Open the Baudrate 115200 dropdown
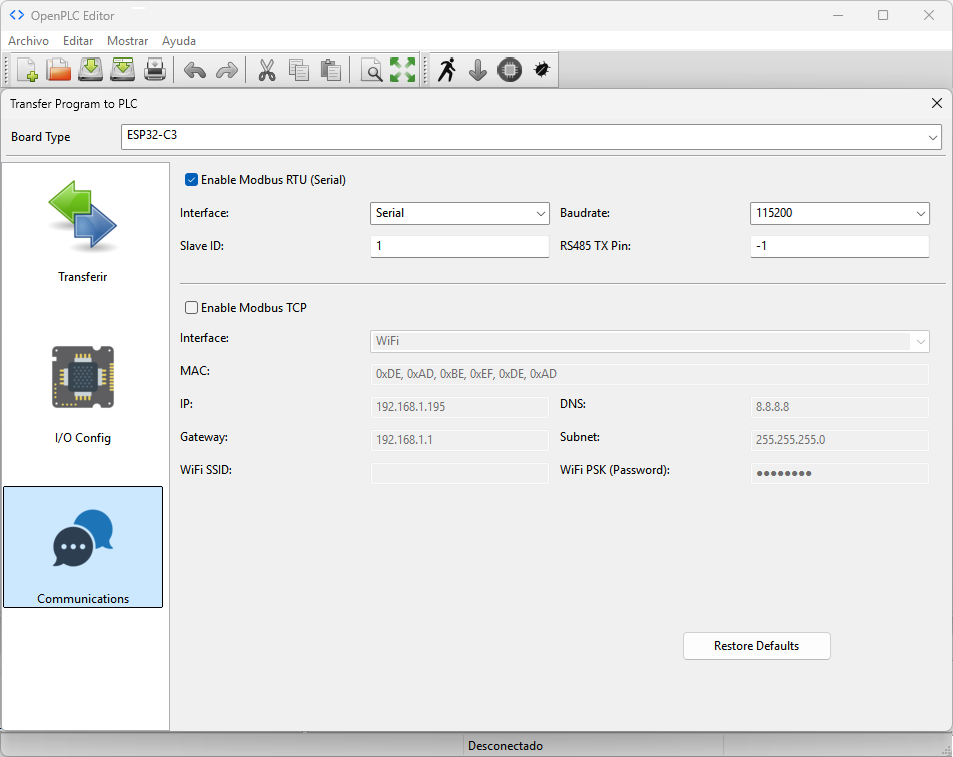Image resolution: width=953 pixels, height=757 pixels. pyautogui.click(x=839, y=213)
